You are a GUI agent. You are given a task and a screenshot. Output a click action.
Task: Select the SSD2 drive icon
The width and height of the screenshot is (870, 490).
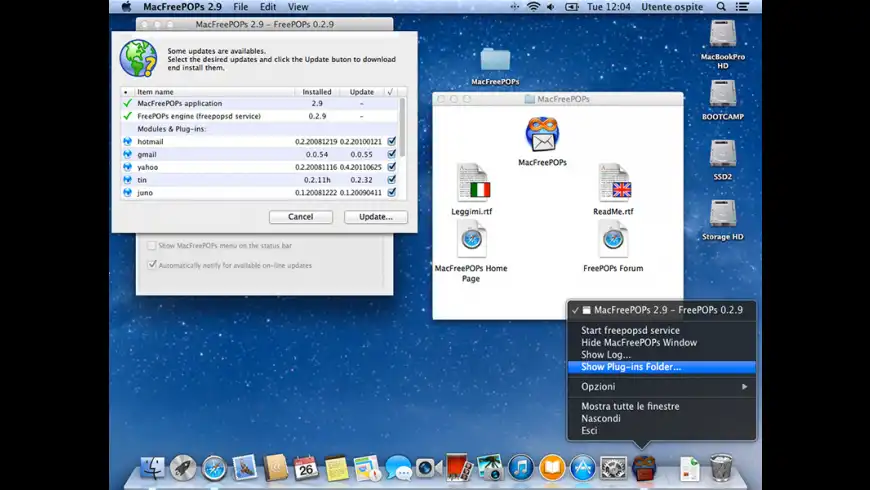[x=722, y=154]
